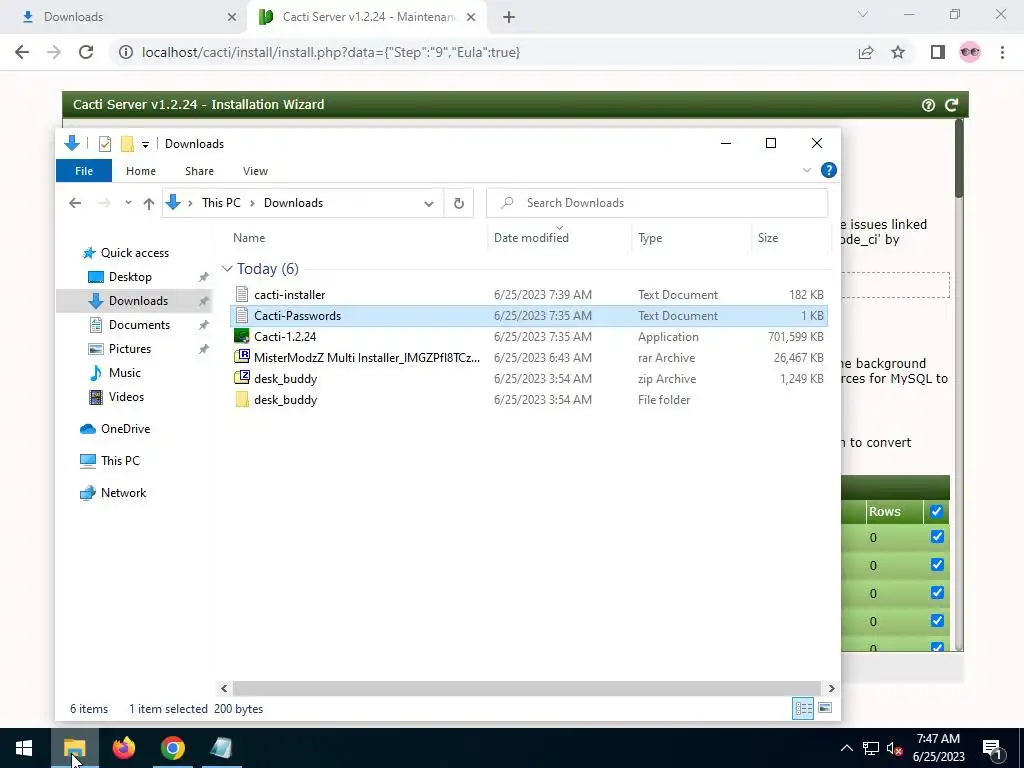The image size is (1024, 768).
Task: Click the share page icon in Chrome
Action: [866, 52]
